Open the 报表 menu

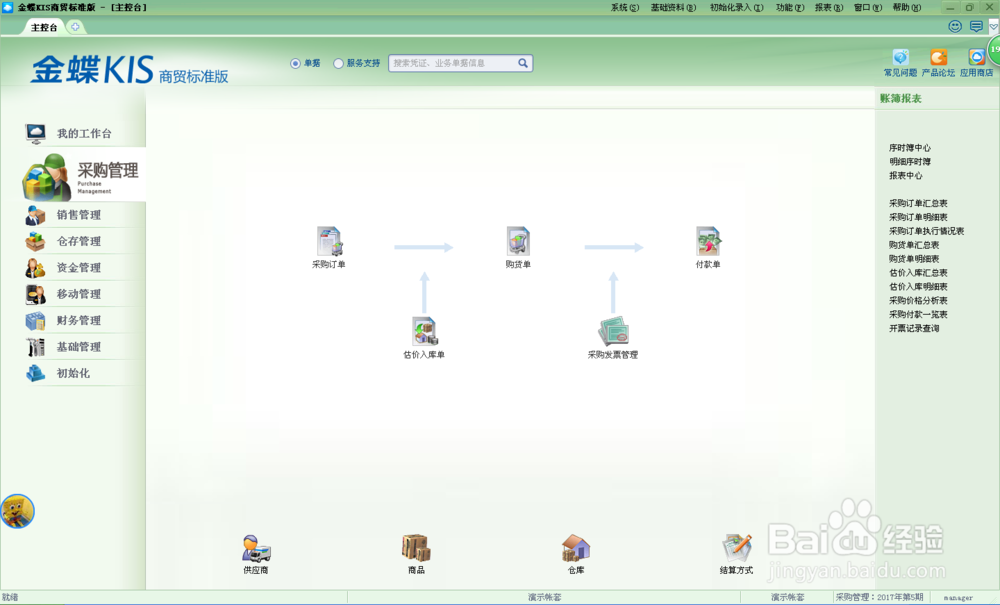[828, 8]
